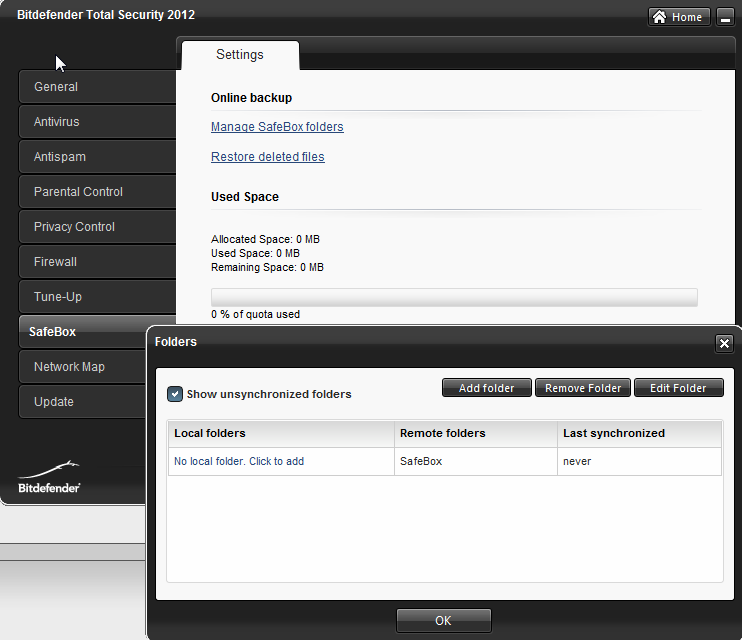Image resolution: width=742 pixels, height=640 pixels.
Task: Open Restore deleted files link
Action: pyautogui.click(x=268, y=157)
